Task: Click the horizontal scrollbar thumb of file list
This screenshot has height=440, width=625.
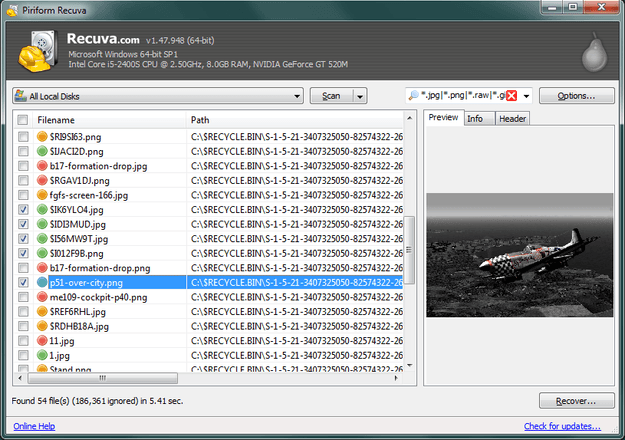Action: [103, 378]
